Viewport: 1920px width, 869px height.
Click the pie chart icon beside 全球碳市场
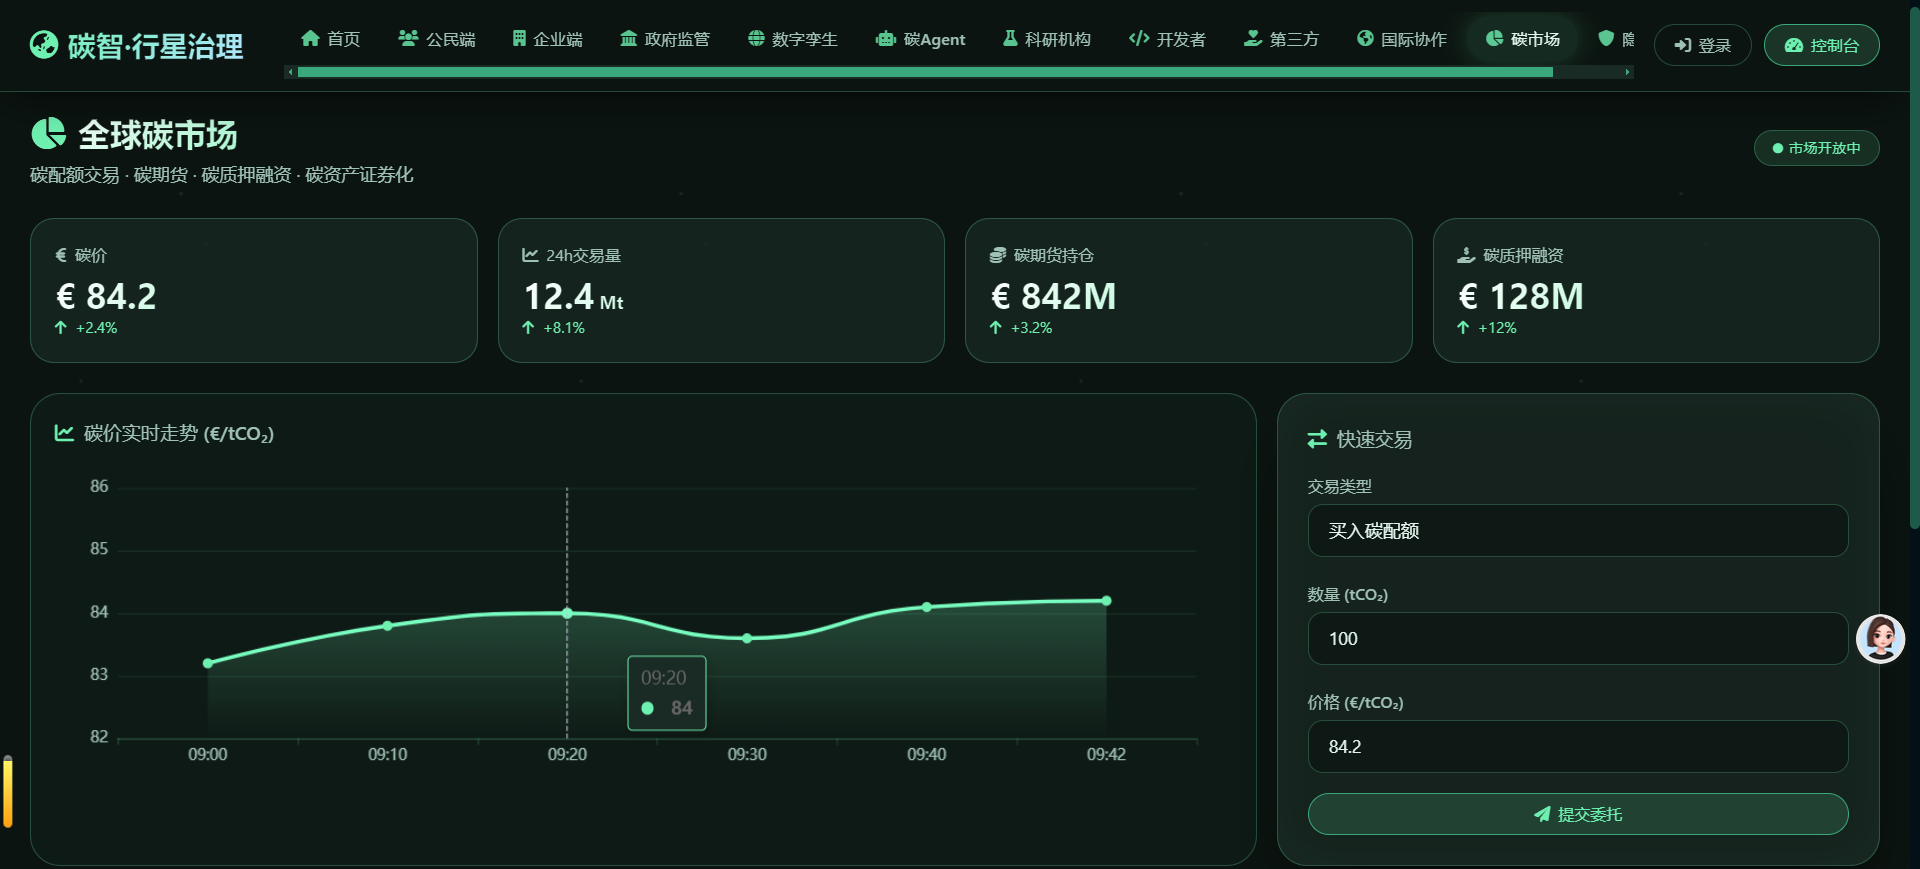pos(48,133)
